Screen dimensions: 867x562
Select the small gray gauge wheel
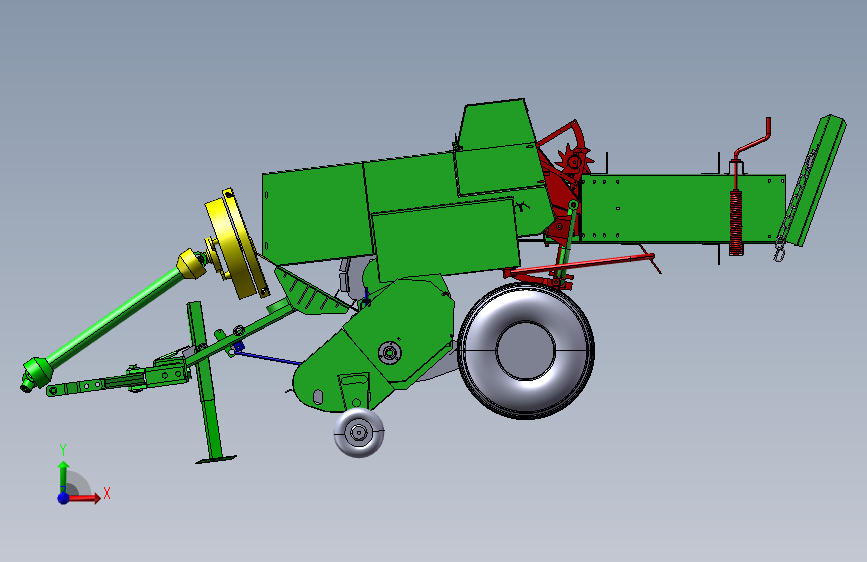pos(359,433)
